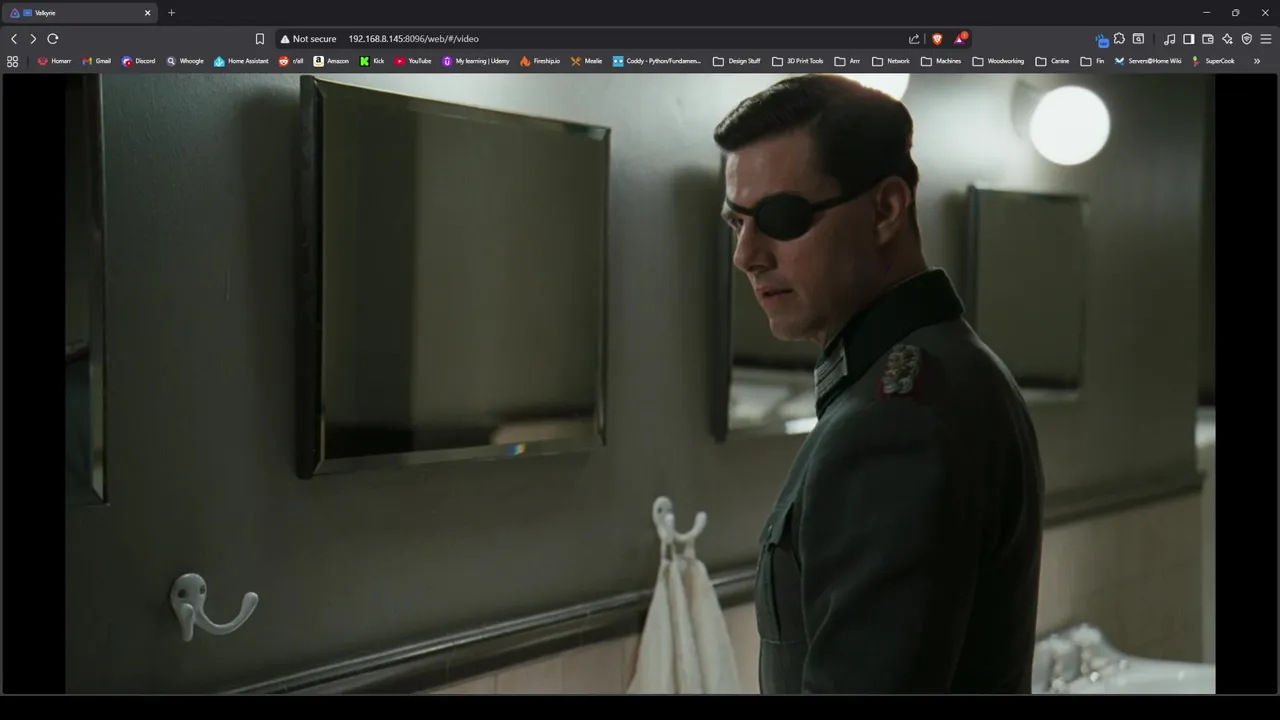Open the Kick bookmark
This screenshot has width=1280, height=720.
tap(372, 61)
